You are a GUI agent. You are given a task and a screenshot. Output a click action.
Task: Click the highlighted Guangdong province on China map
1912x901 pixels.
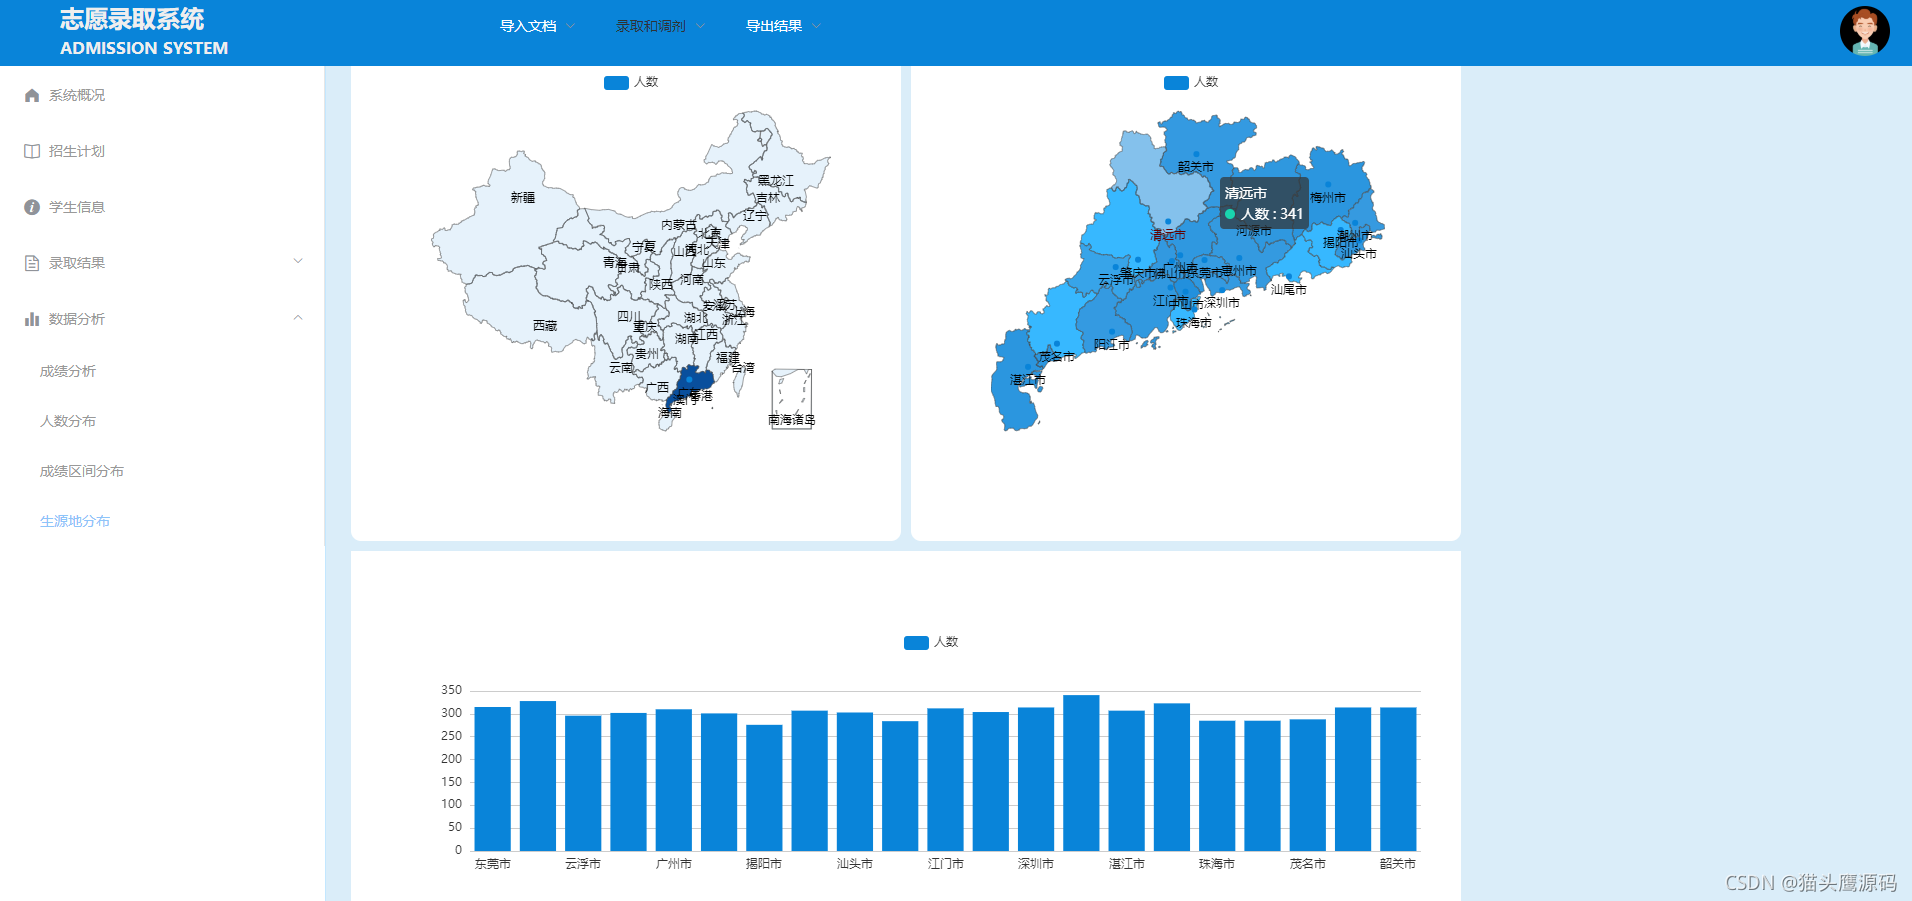[x=693, y=383]
